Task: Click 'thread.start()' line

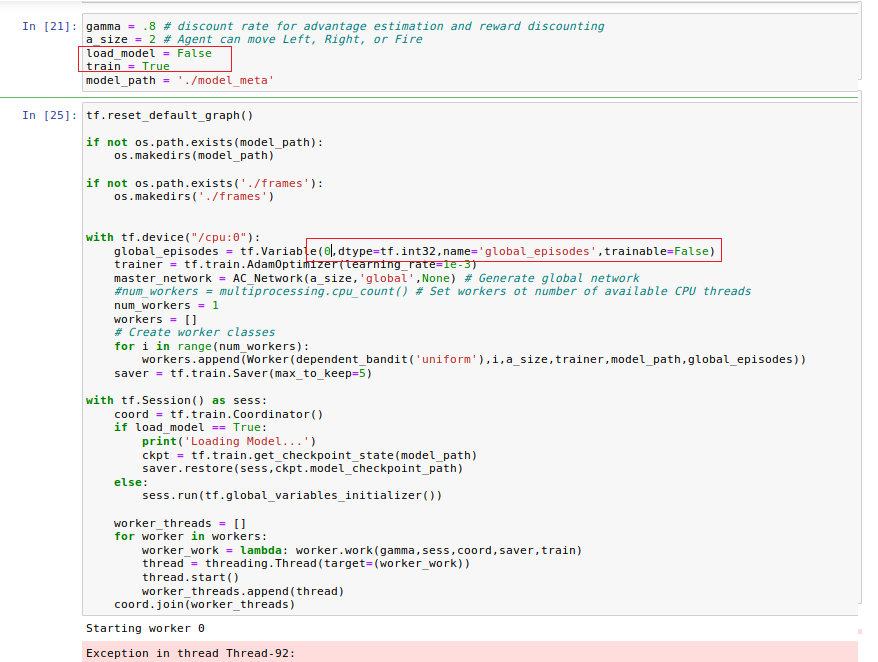Action: tap(190, 577)
